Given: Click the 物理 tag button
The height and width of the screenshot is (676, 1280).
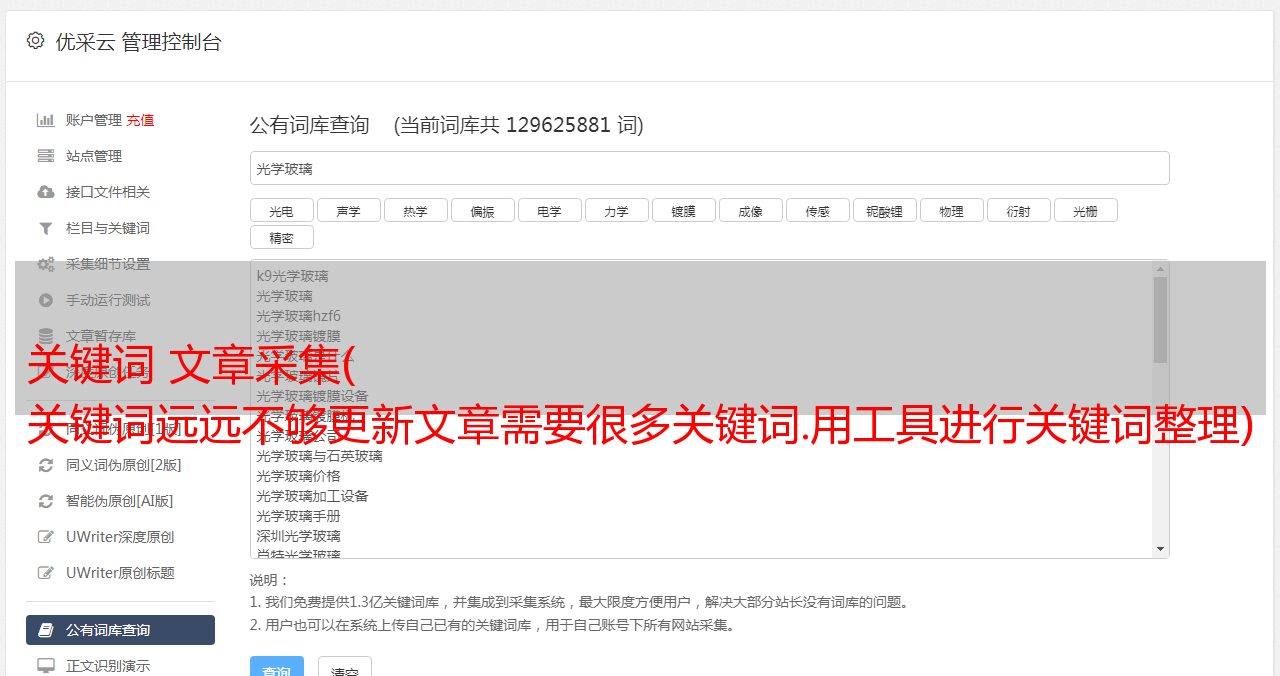Looking at the screenshot, I should coord(951,210).
